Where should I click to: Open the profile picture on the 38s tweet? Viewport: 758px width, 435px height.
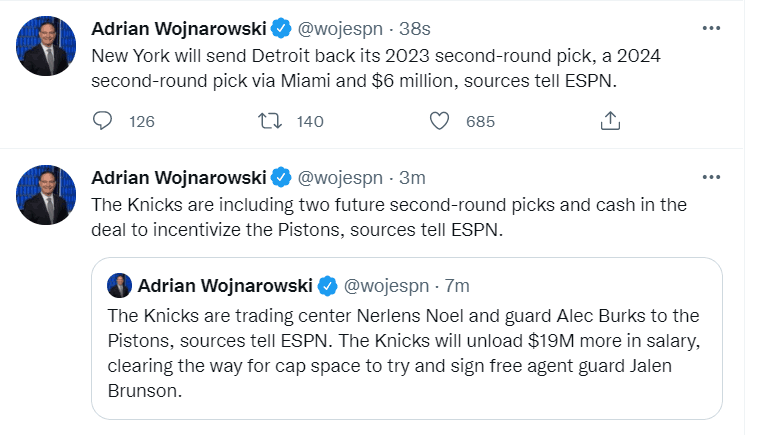[46, 46]
